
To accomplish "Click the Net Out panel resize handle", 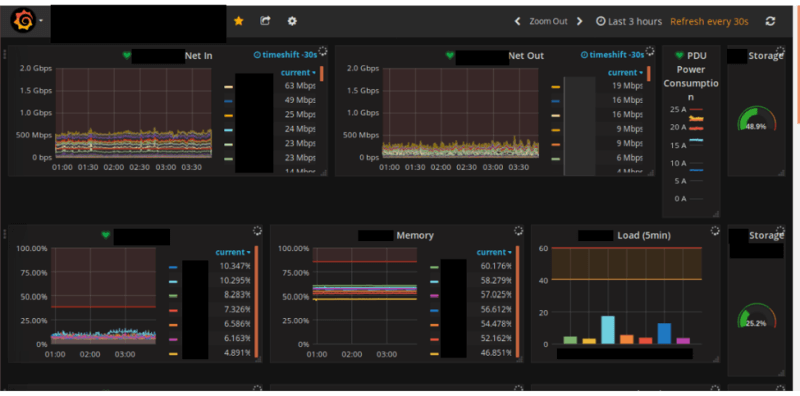I will pos(651,173).
